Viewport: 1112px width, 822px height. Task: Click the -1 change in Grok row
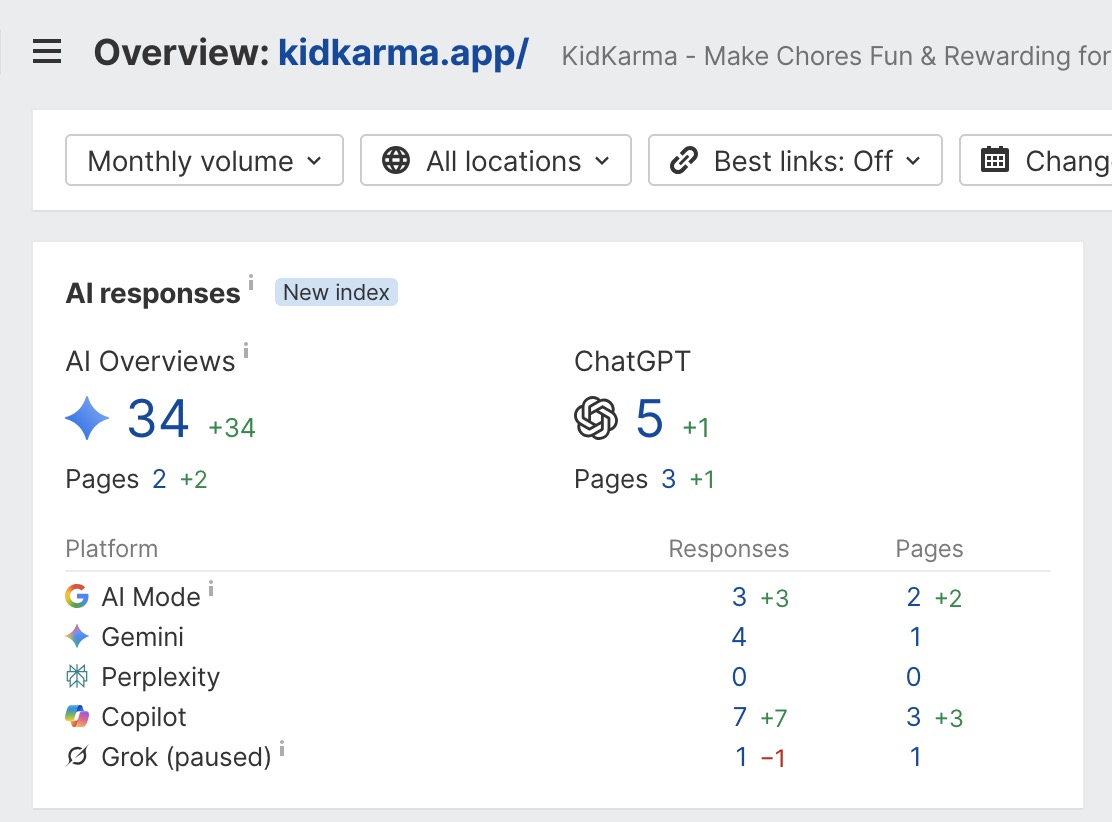click(772, 758)
